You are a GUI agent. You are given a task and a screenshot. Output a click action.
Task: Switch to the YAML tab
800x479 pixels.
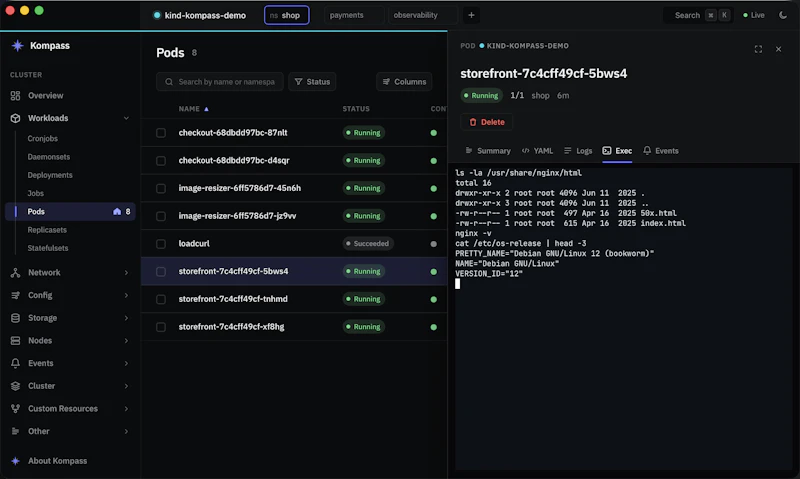537,150
